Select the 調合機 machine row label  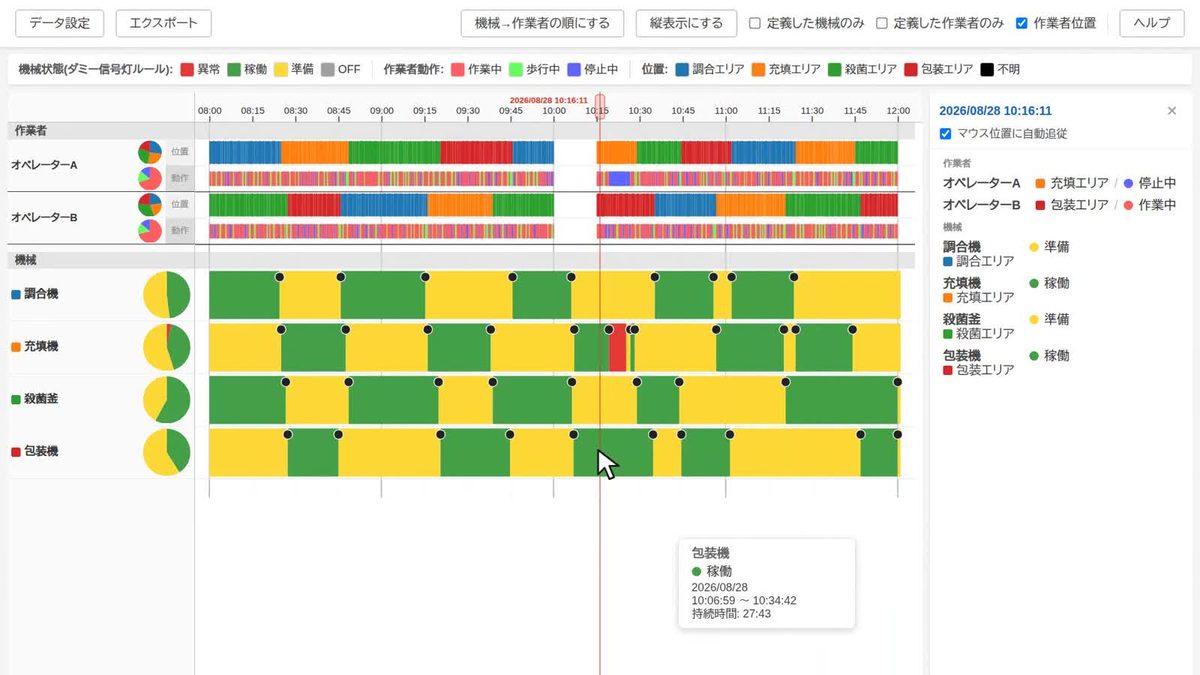point(41,294)
